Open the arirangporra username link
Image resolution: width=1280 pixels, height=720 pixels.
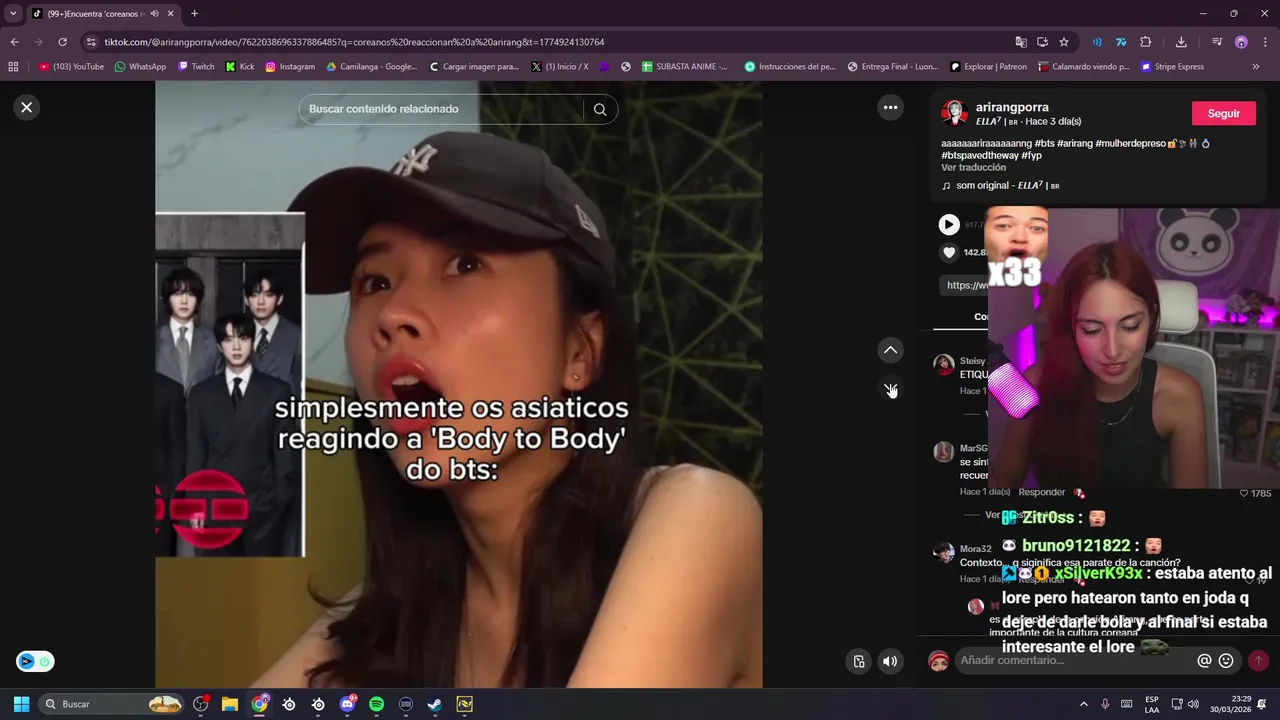(1012, 107)
